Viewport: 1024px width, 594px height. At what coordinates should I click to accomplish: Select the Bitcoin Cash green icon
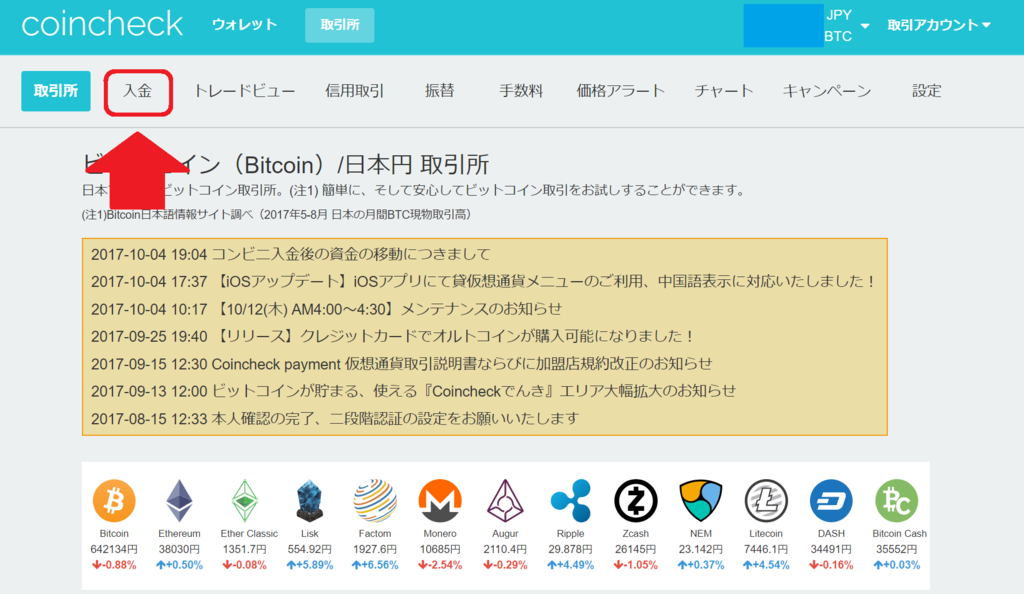click(897, 501)
